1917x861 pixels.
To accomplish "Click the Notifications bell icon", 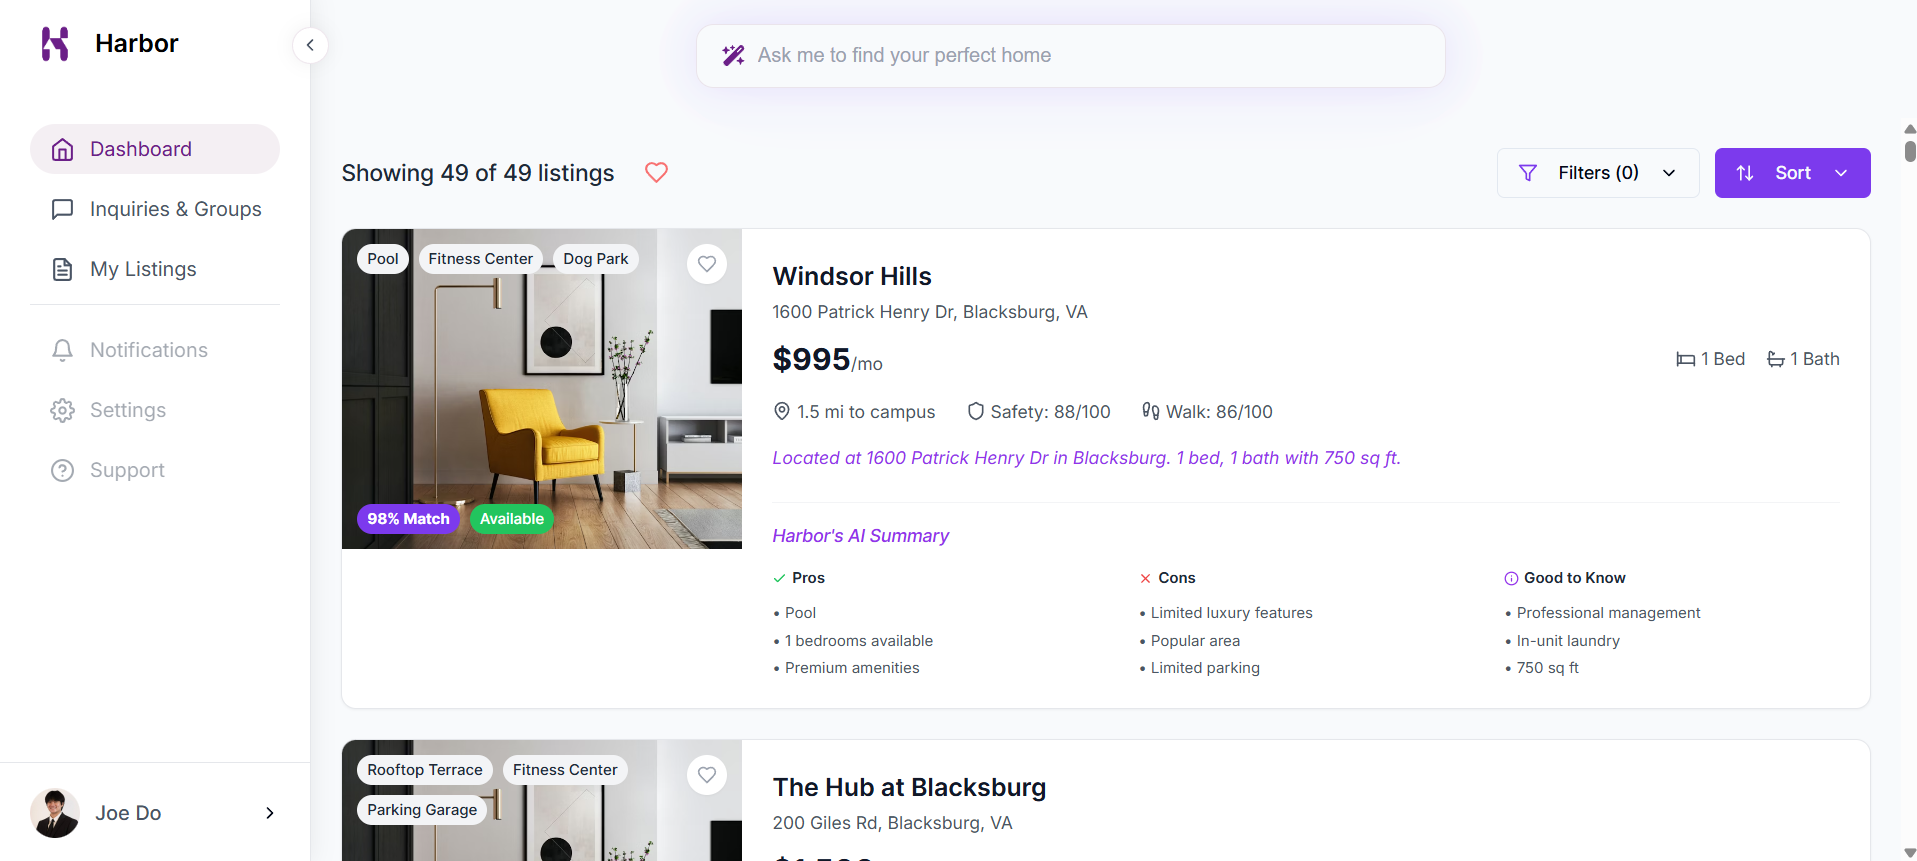I will [x=62, y=350].
